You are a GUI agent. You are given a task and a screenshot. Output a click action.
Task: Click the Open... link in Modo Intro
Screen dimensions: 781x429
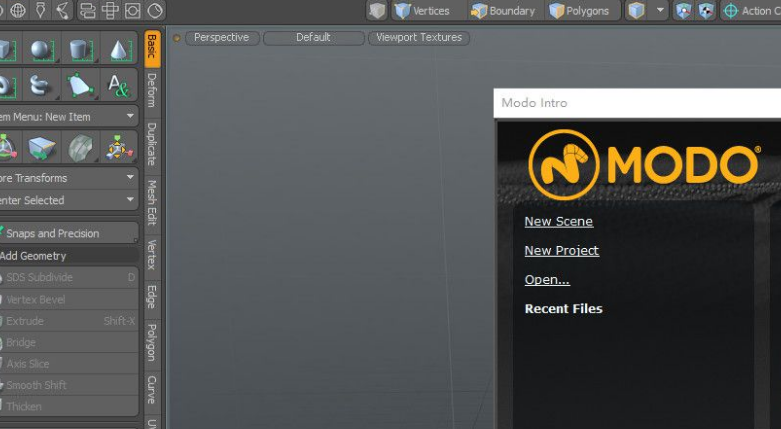547,280
